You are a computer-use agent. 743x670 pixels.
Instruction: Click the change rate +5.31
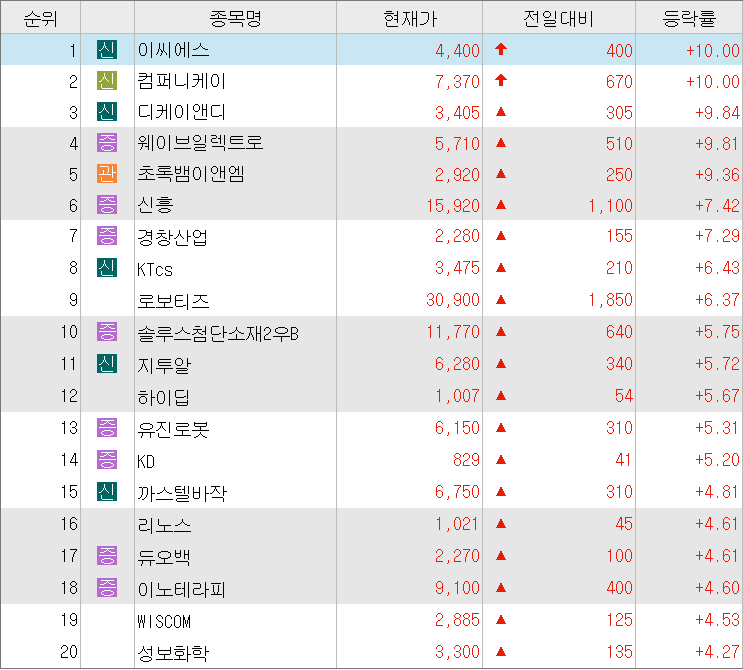717,427
